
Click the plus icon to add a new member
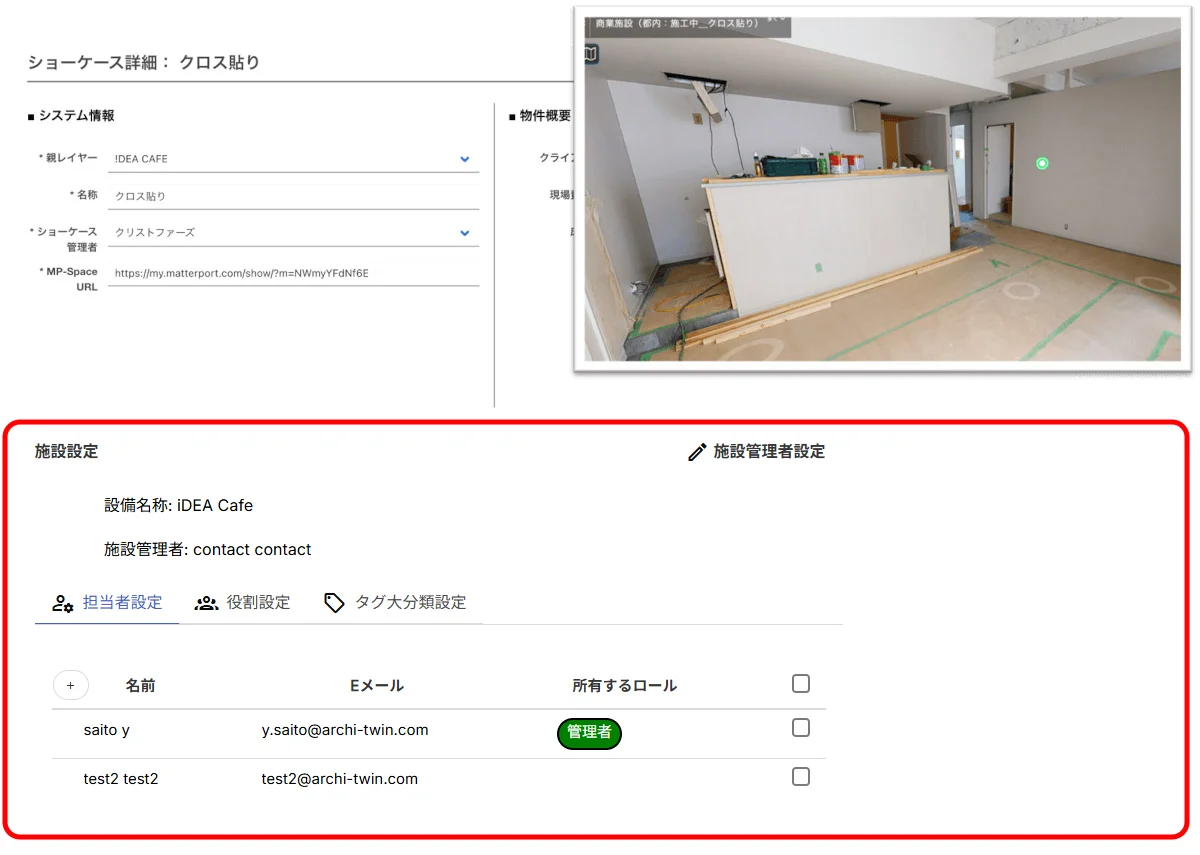pos(70,685)
